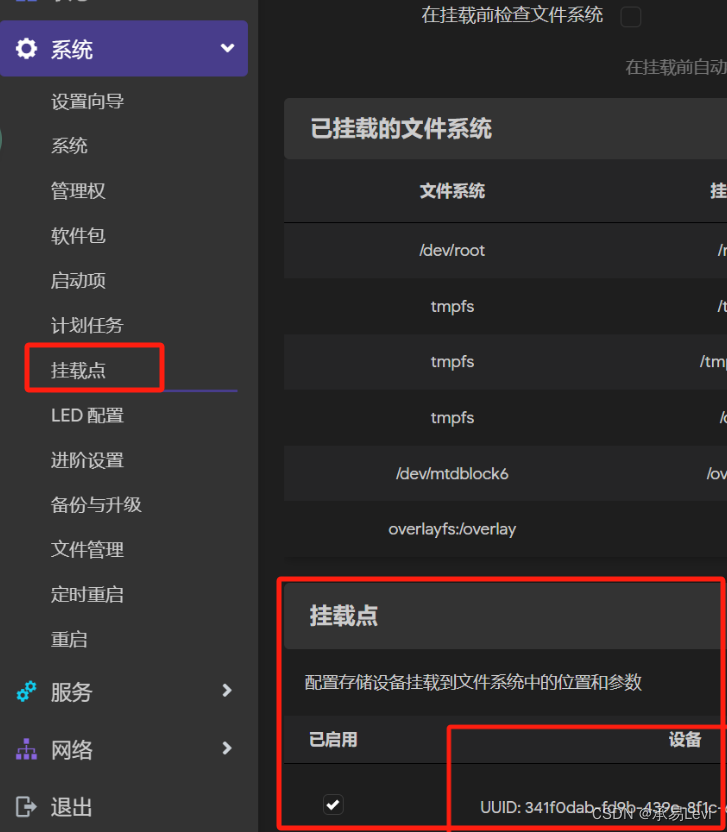Open 计划任务 menu item
The image size is (727, 832).
click(x=88, y=325)
